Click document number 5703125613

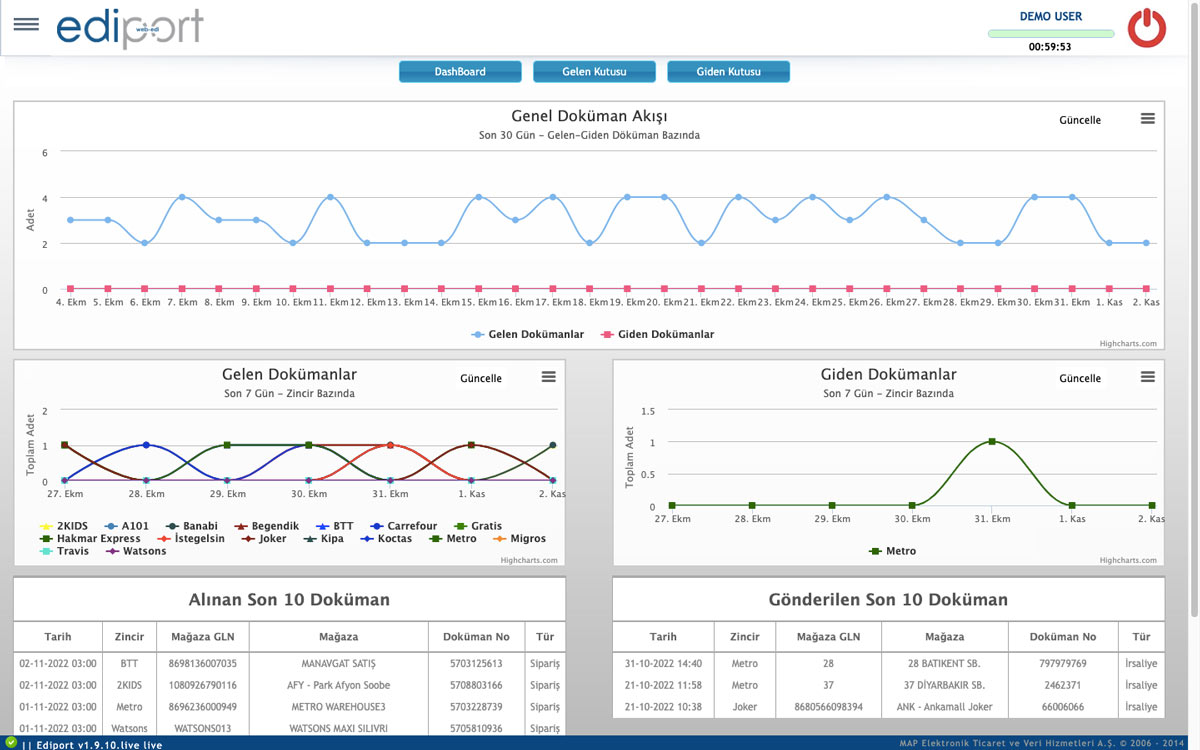[x=476, y=664]
